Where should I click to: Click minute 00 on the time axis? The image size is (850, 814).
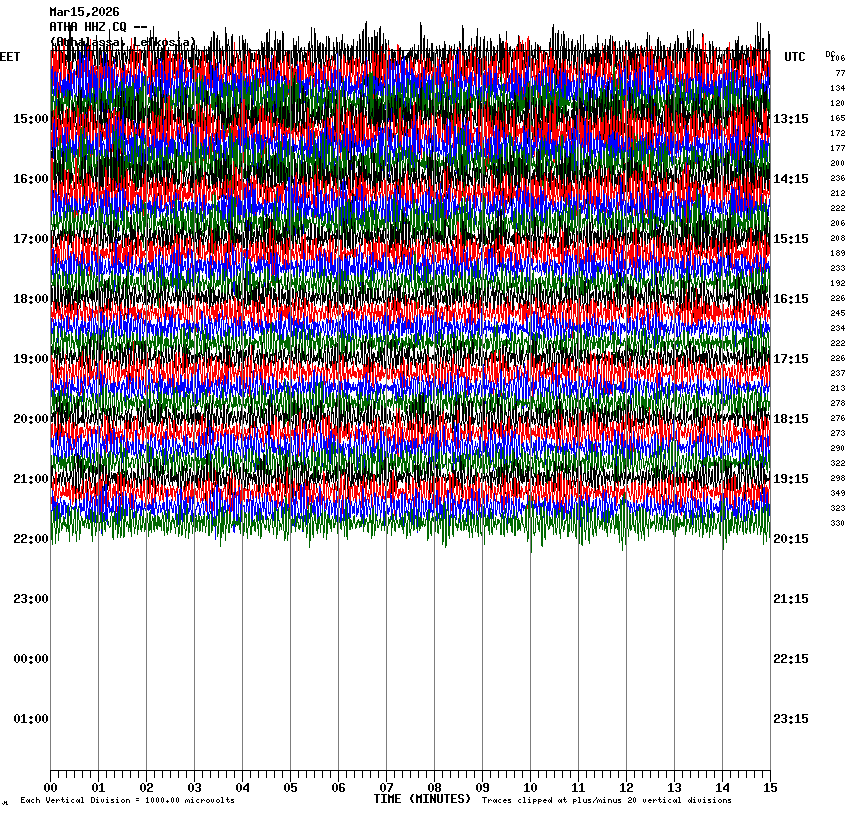coord(50,788)
